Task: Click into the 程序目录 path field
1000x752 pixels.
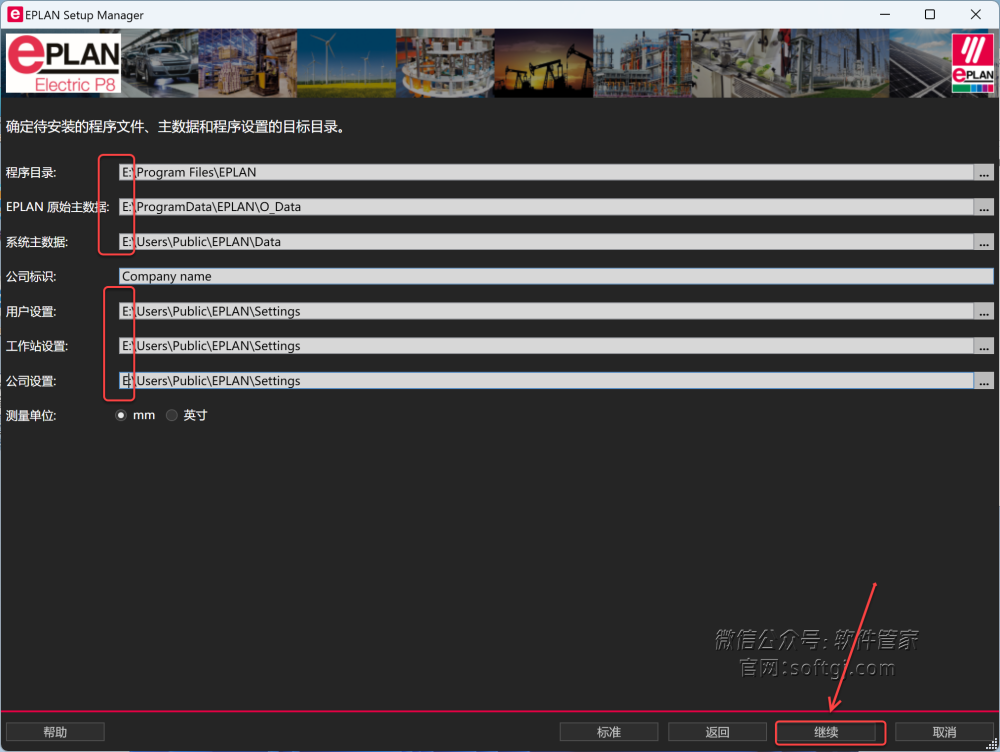Action: pos(545,172)
